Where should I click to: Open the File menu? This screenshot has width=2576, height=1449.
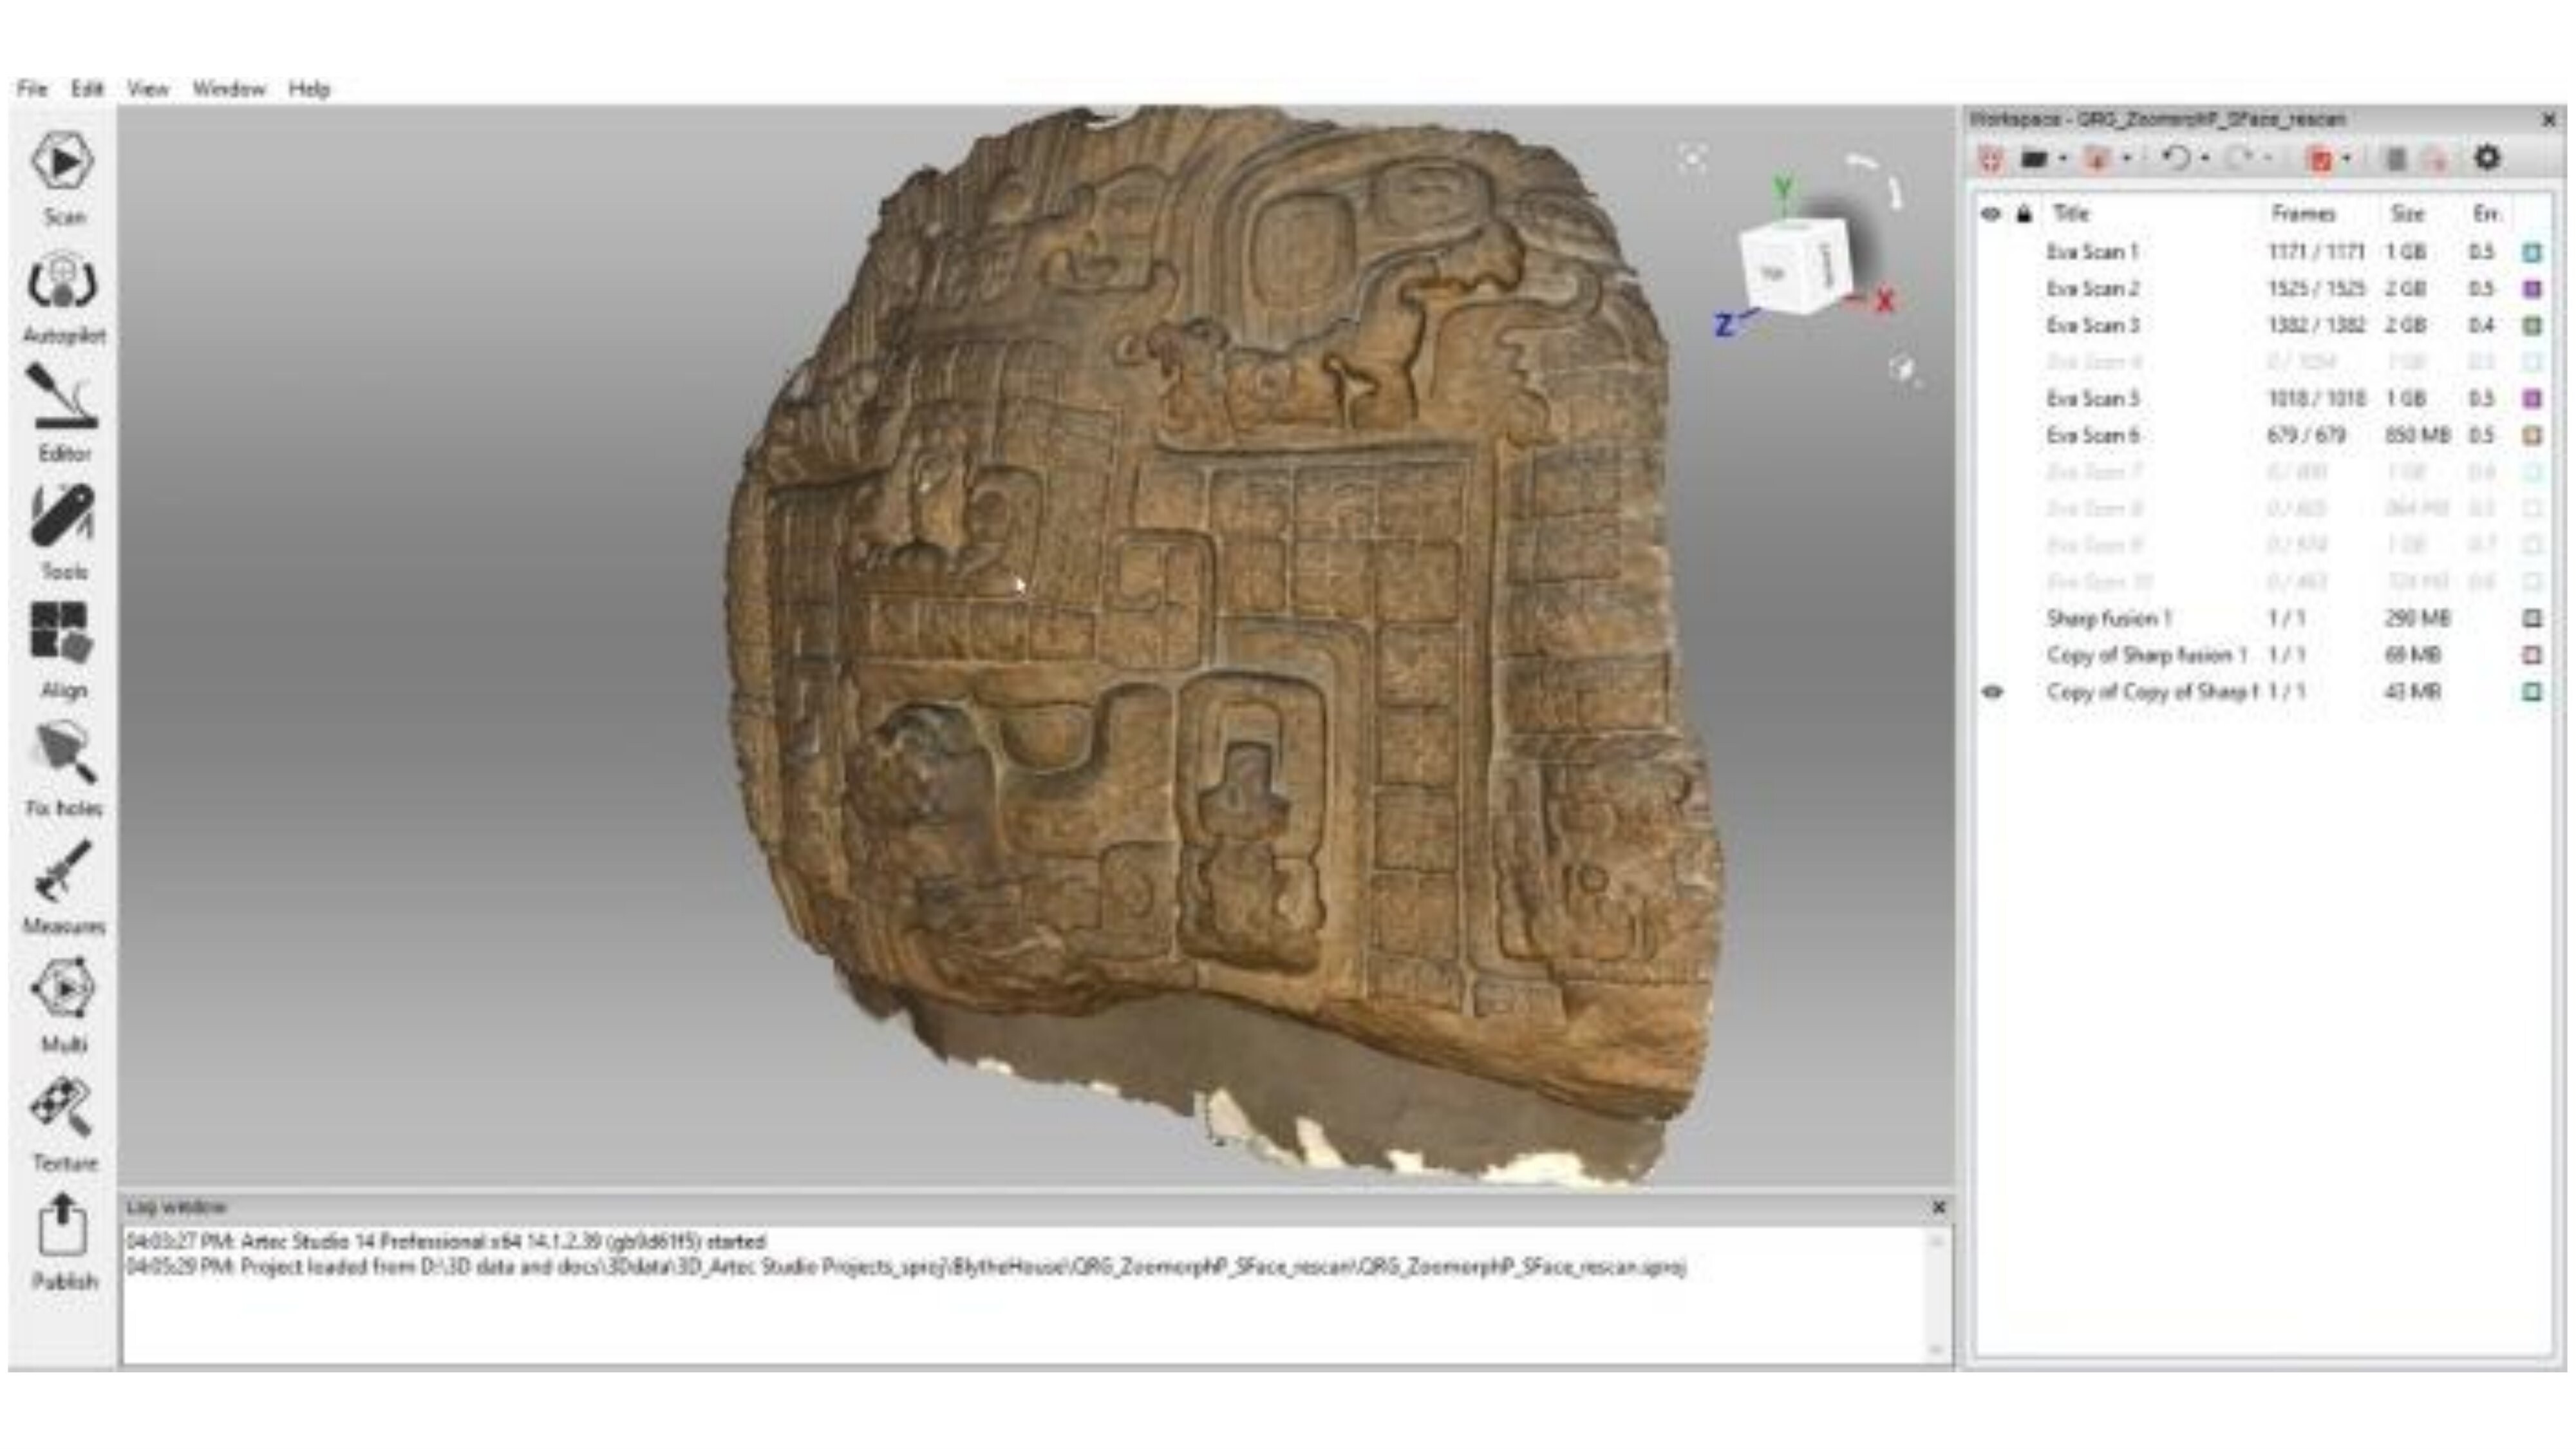point(32,89)
